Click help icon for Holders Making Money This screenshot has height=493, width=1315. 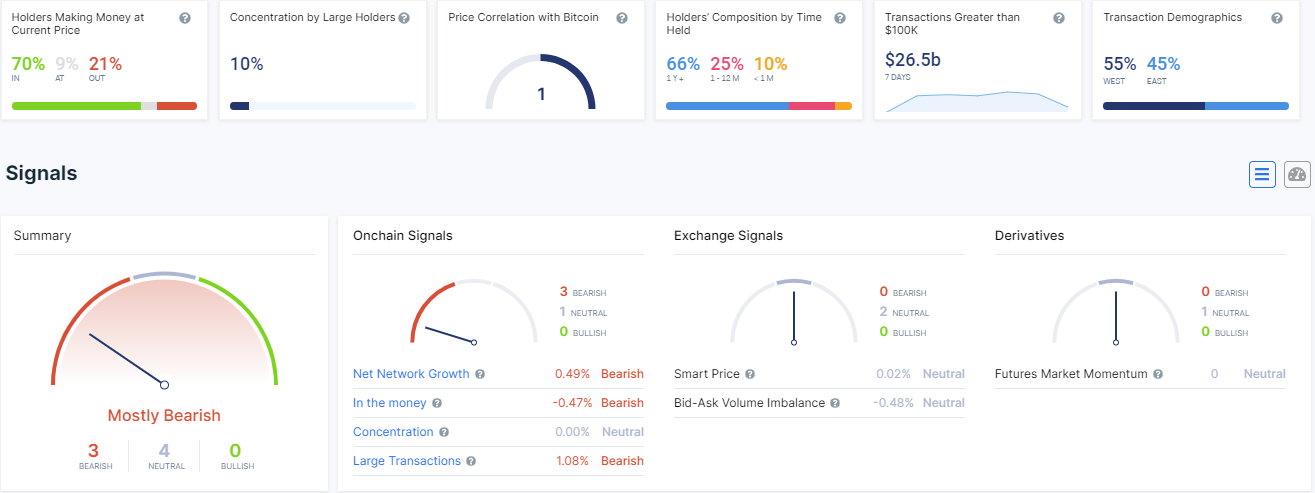[185, 19]
